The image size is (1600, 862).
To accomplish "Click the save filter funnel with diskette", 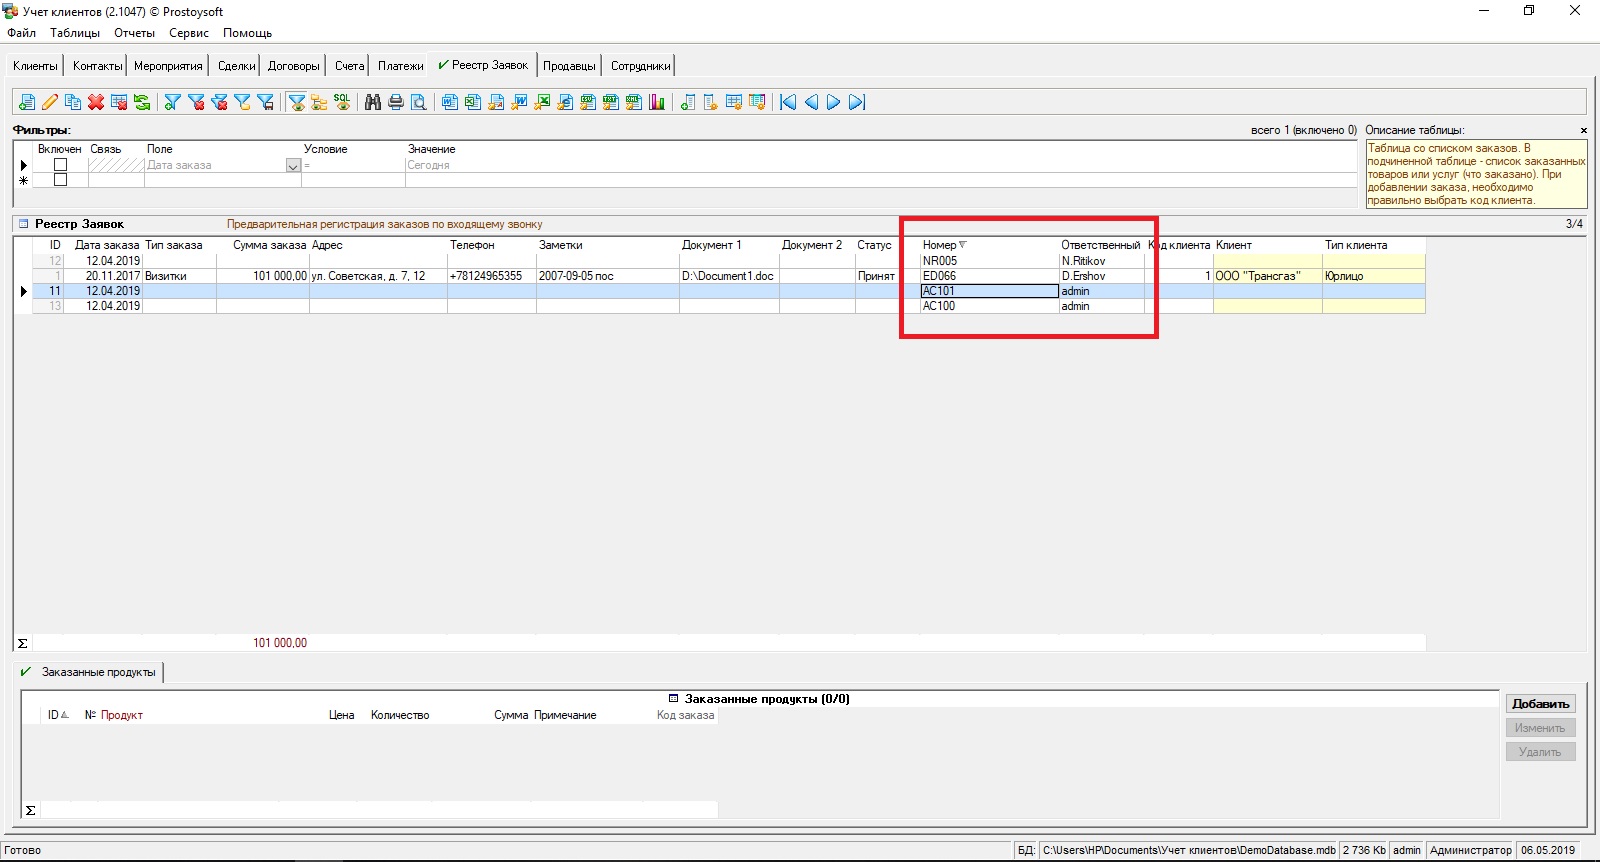I will point(265,102).
